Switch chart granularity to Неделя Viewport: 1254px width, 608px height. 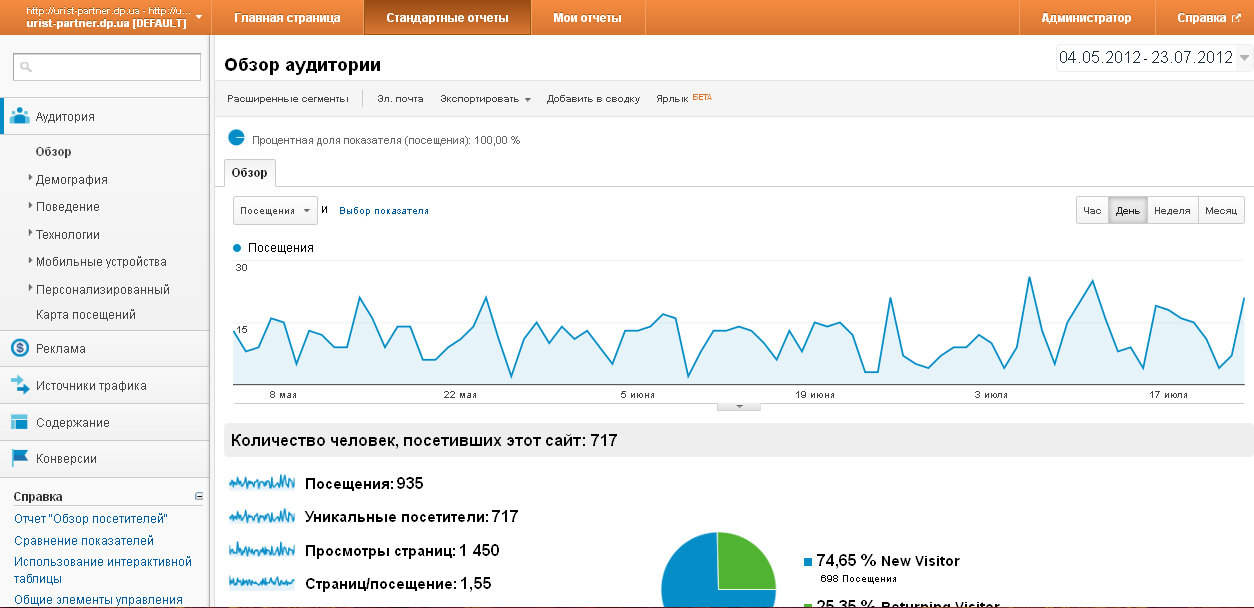click(x=1172, y=210)
